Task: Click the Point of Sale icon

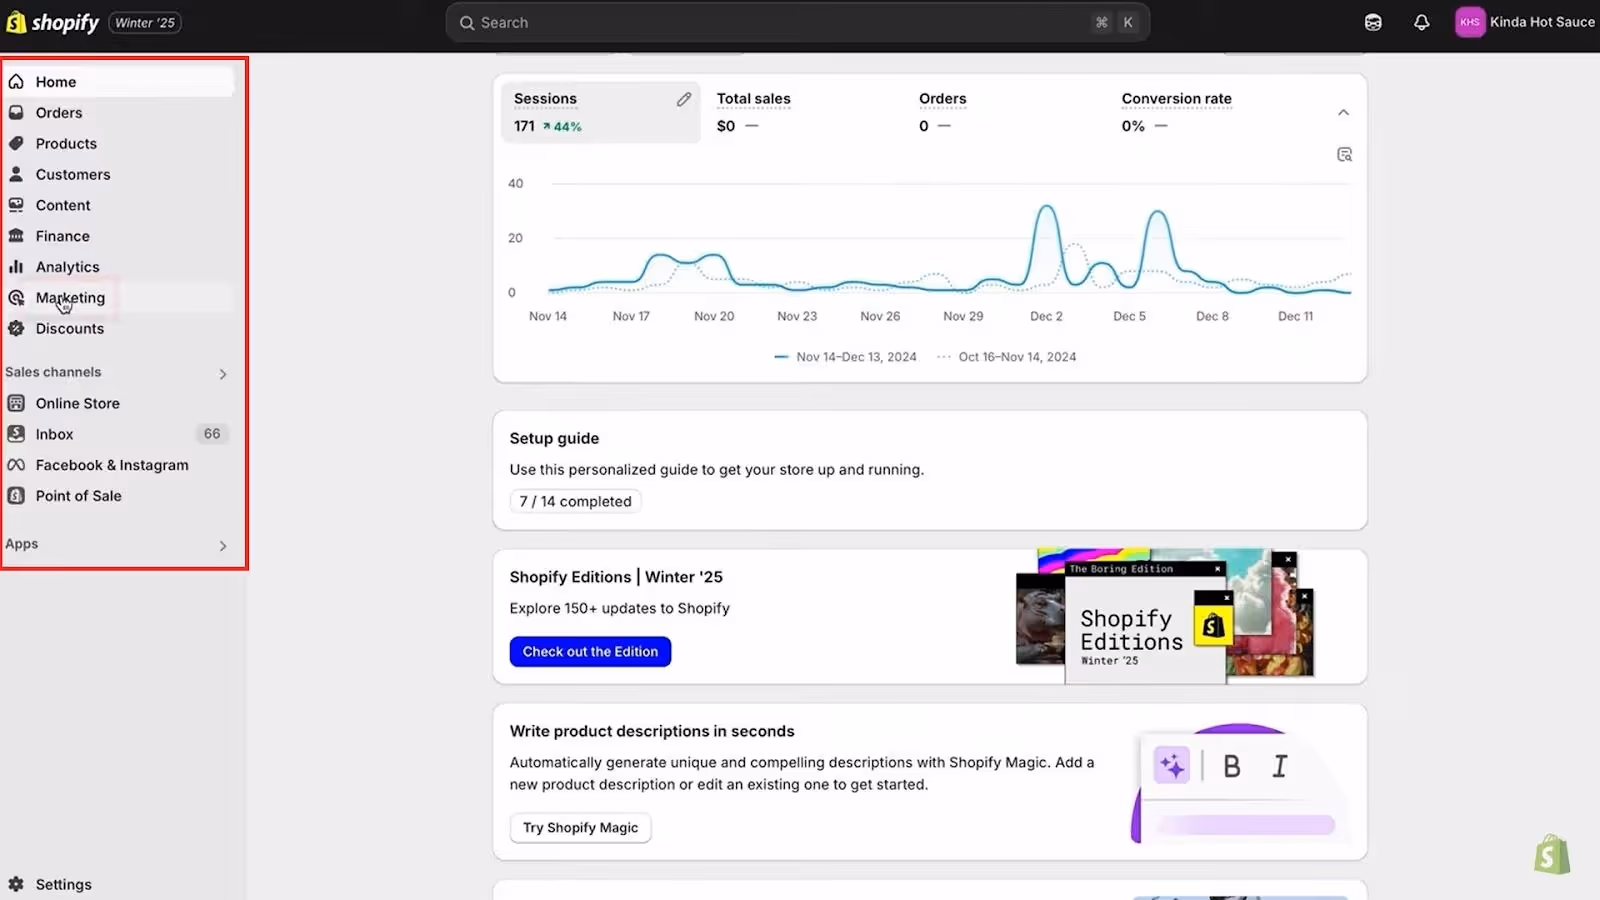Action: tap(16, 496)
